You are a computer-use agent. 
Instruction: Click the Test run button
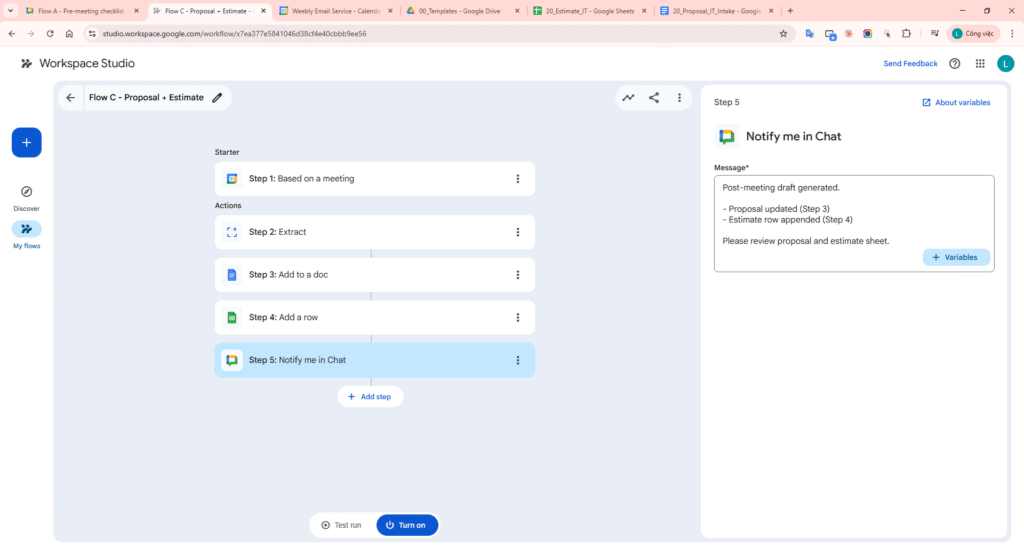[341, 525]
